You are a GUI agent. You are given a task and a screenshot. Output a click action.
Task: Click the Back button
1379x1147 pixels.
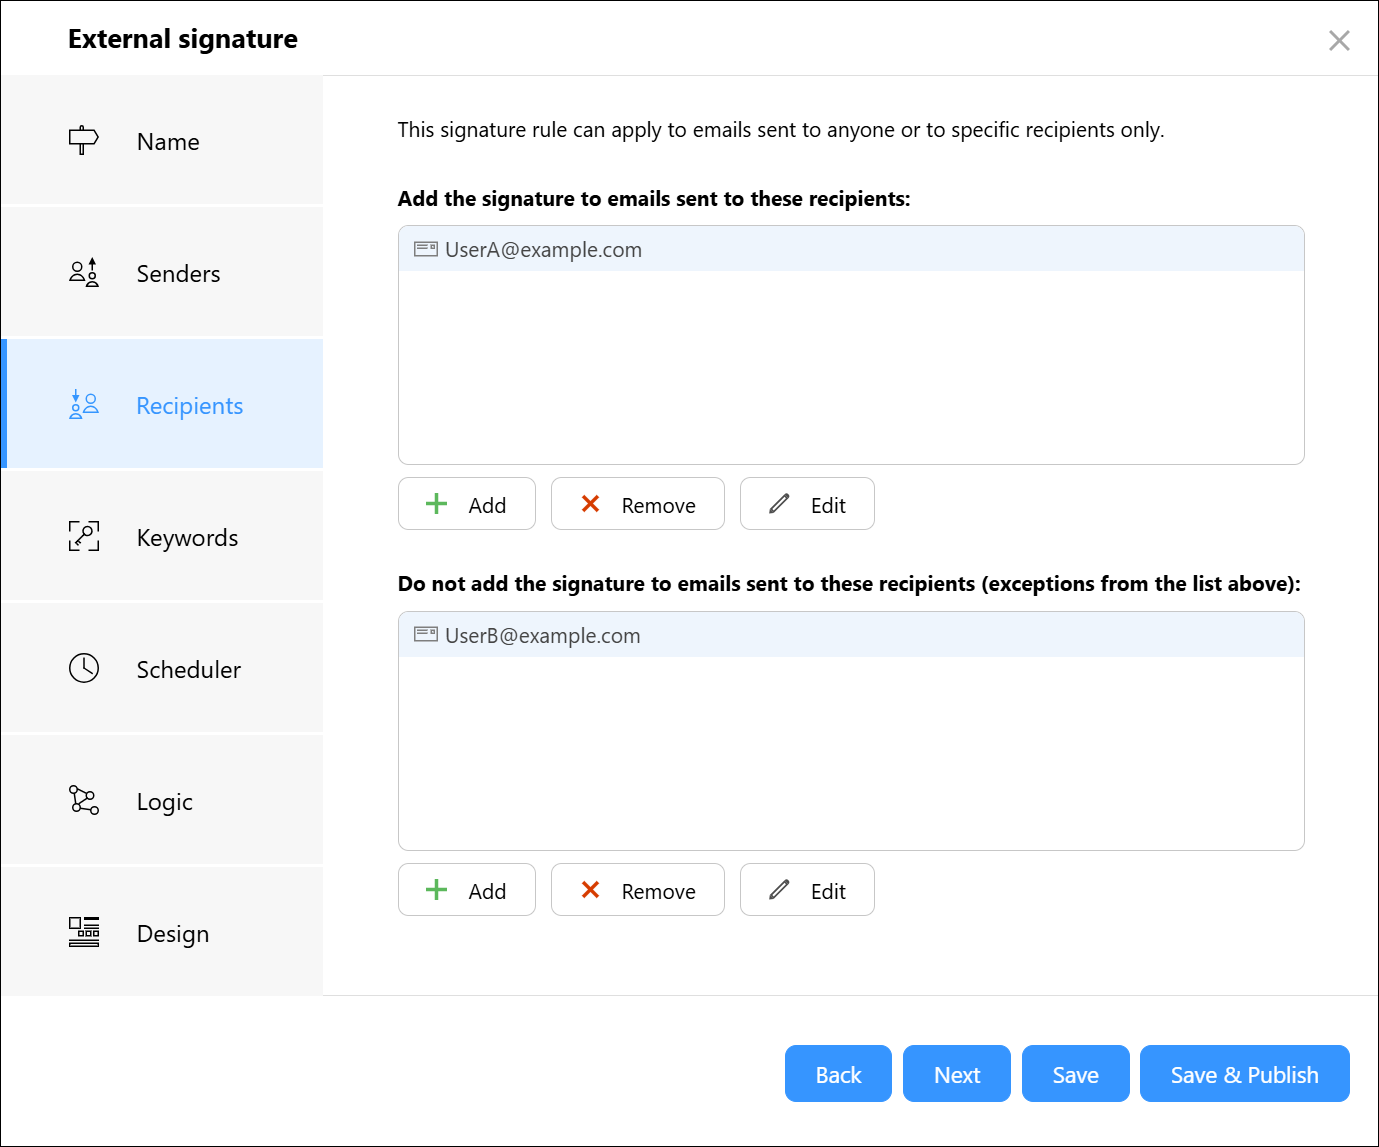coord(838,1074)
